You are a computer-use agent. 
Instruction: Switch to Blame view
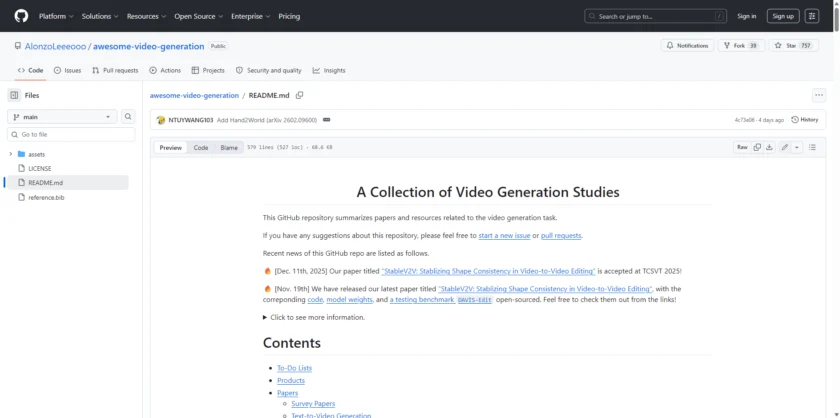click(x=229, y=147)
